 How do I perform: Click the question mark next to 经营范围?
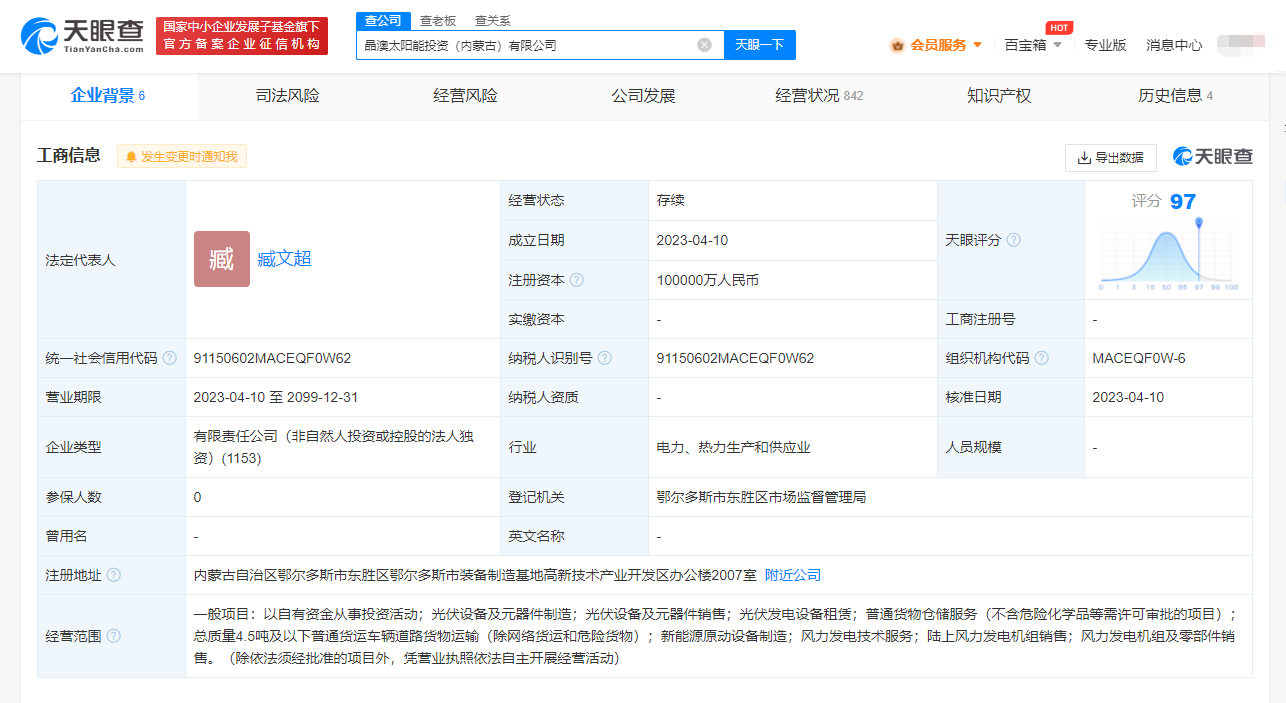[x=115, y=634]
